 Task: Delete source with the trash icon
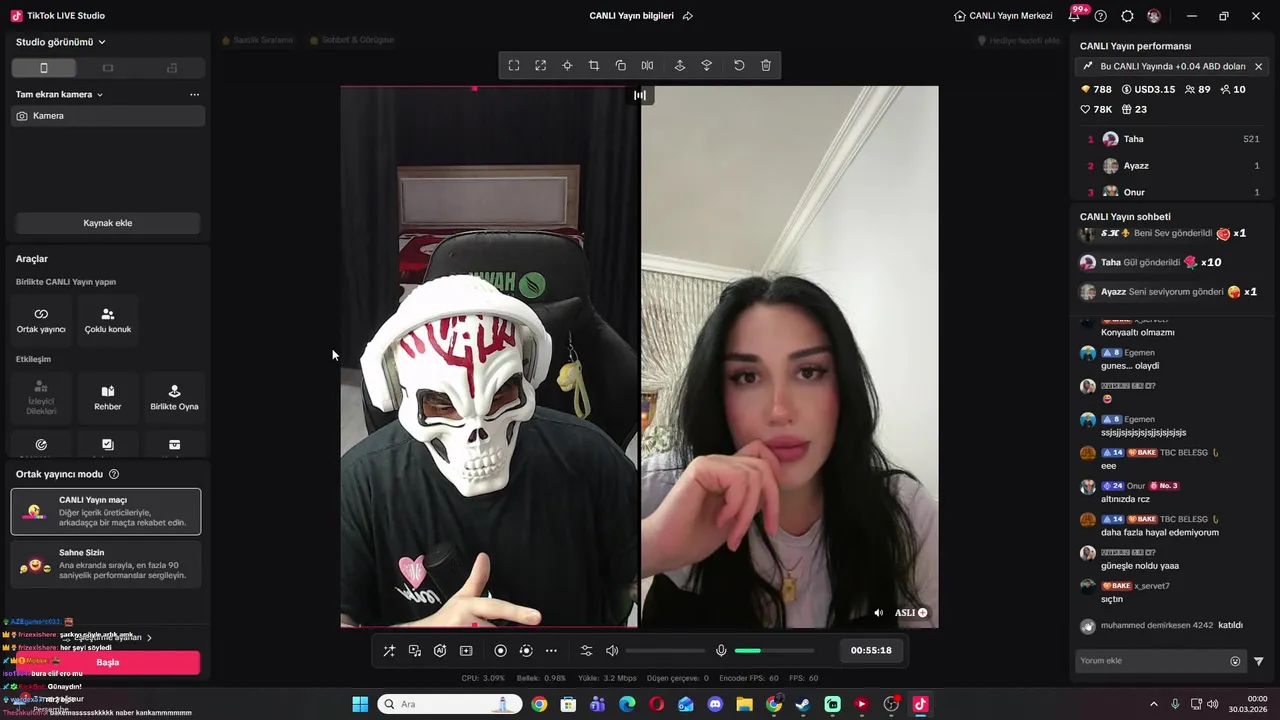pyautogui.click(x=766, y=65)
